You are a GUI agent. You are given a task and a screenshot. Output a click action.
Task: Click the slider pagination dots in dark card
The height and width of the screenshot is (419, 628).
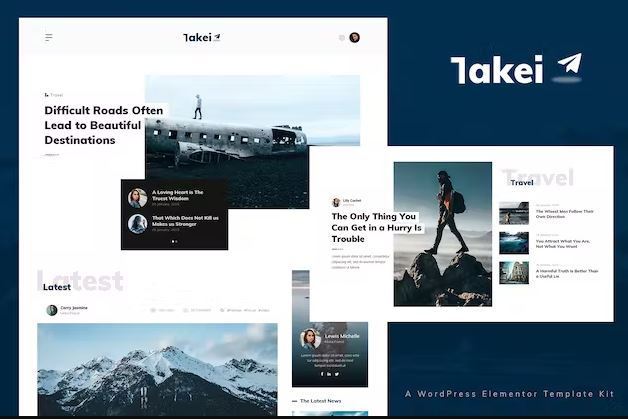coord(175,241)
